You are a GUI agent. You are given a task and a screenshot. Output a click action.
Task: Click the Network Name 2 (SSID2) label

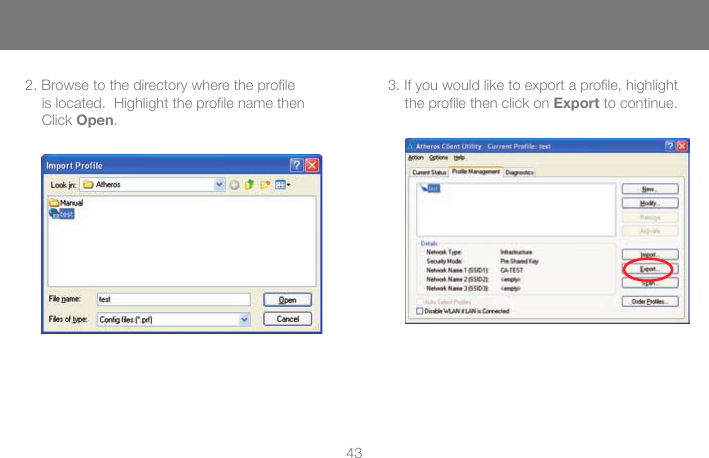(457, 279)
